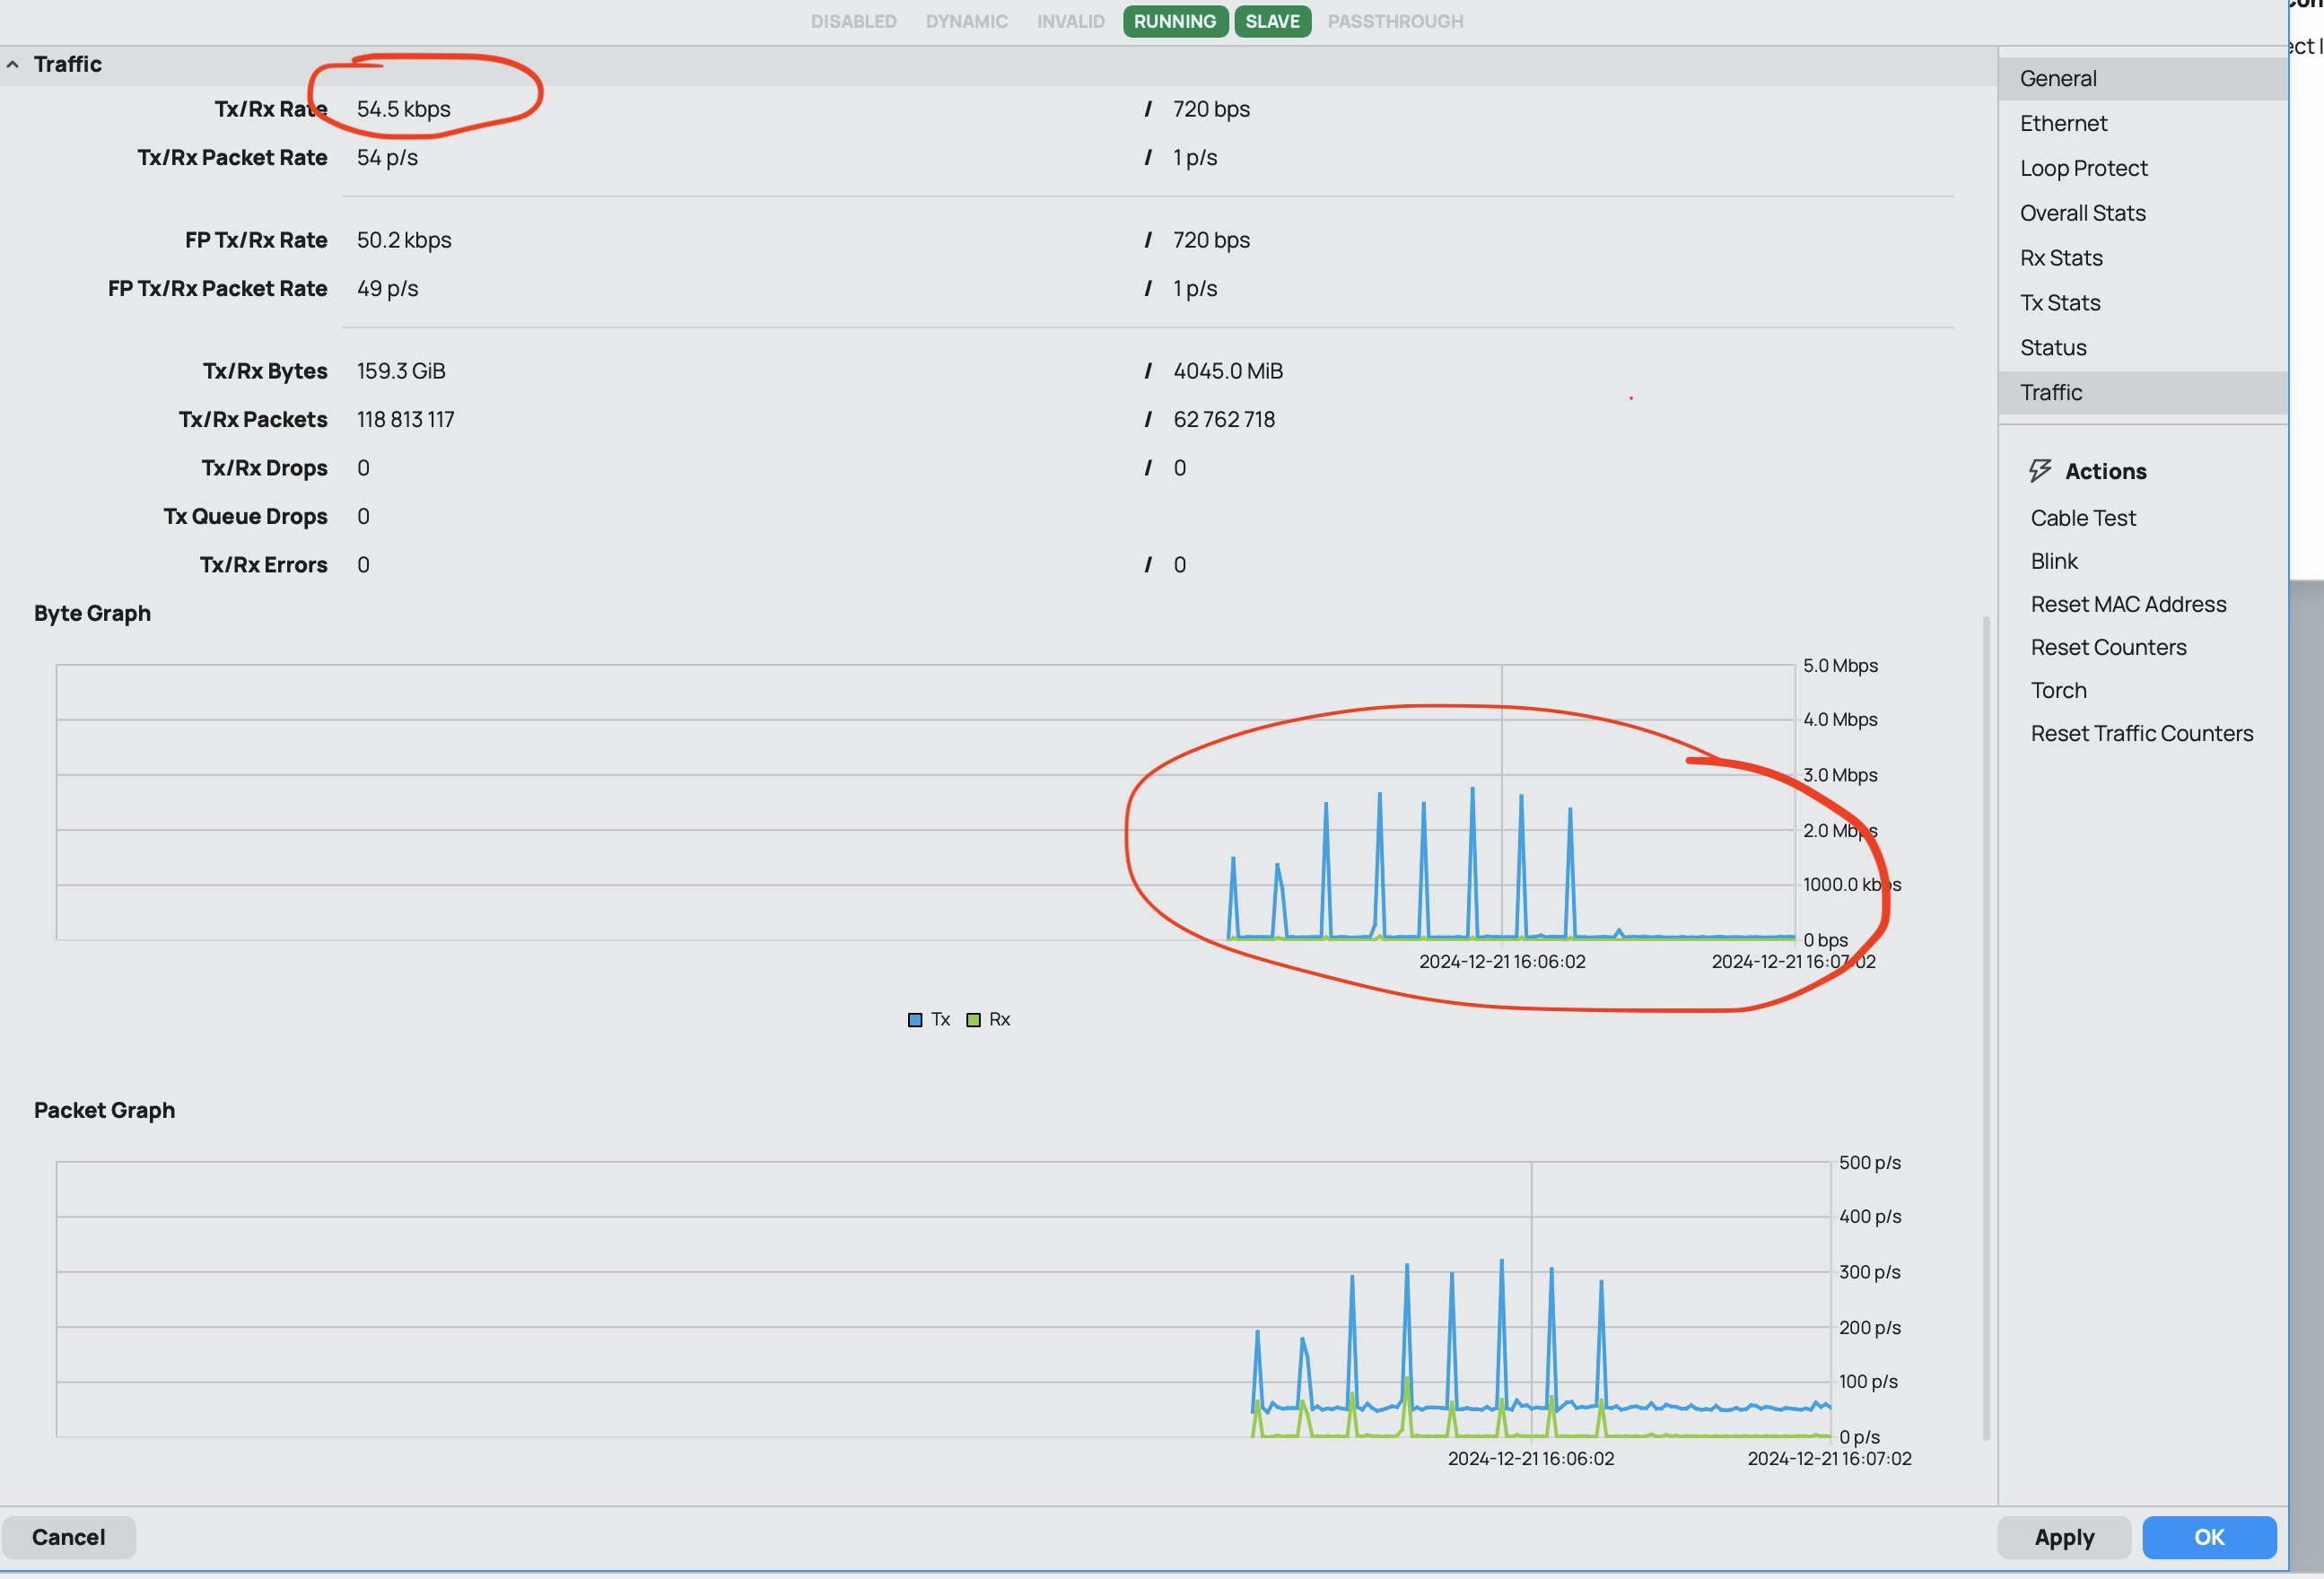The height and width of the screenshot is (1579, 2324).
Task: Open Rx Stats in sidebar
Action: click(2061, 258)
